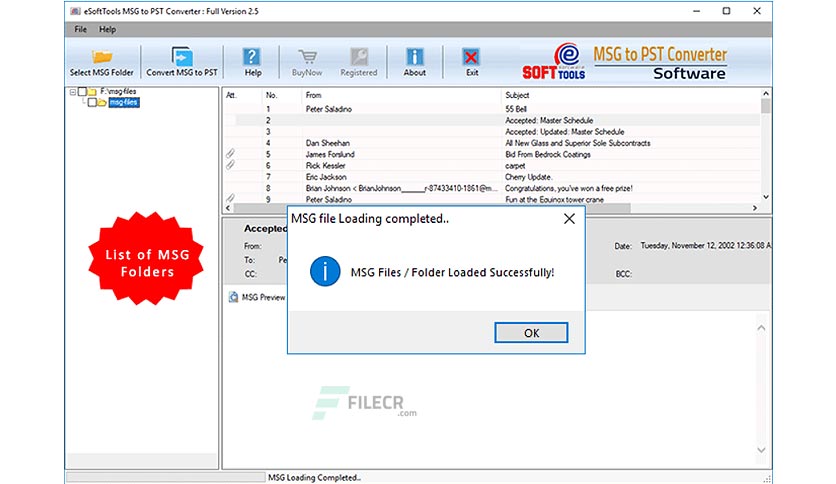Select the highlighted msg-files tree item
This screenshot has width=836, height=484.
point(124,102)
